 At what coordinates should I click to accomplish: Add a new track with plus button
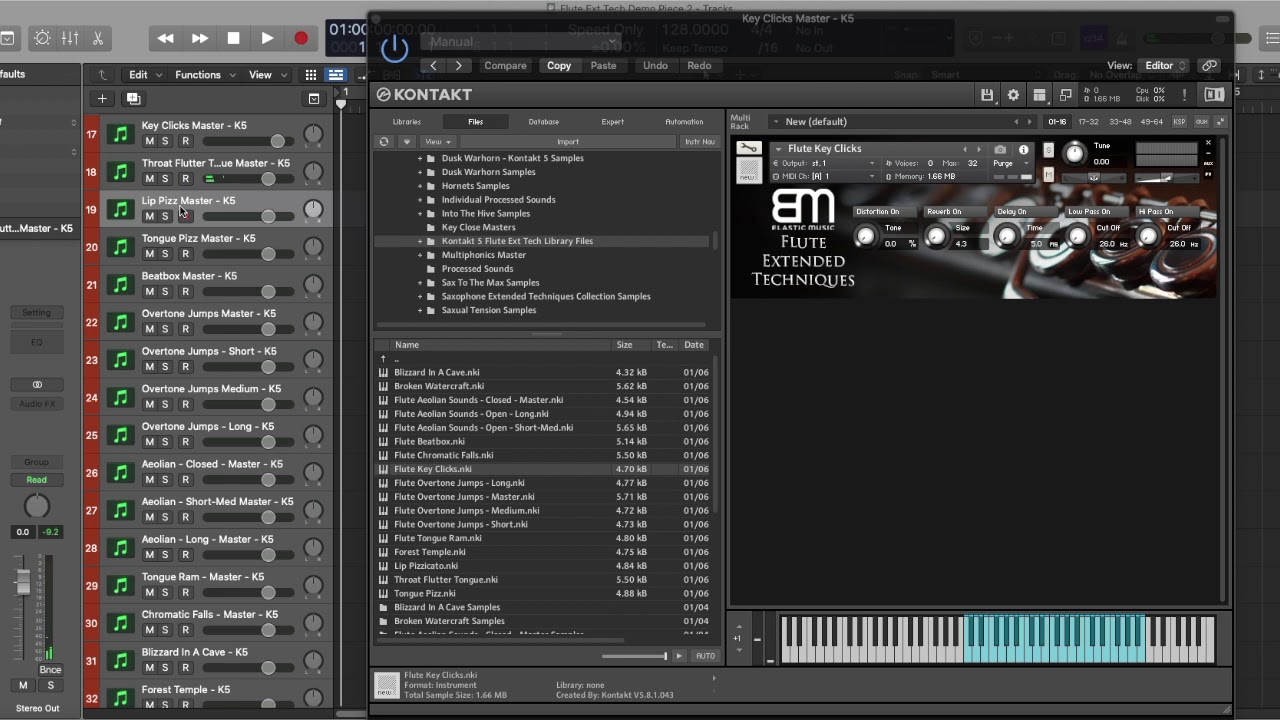[102, 98]
